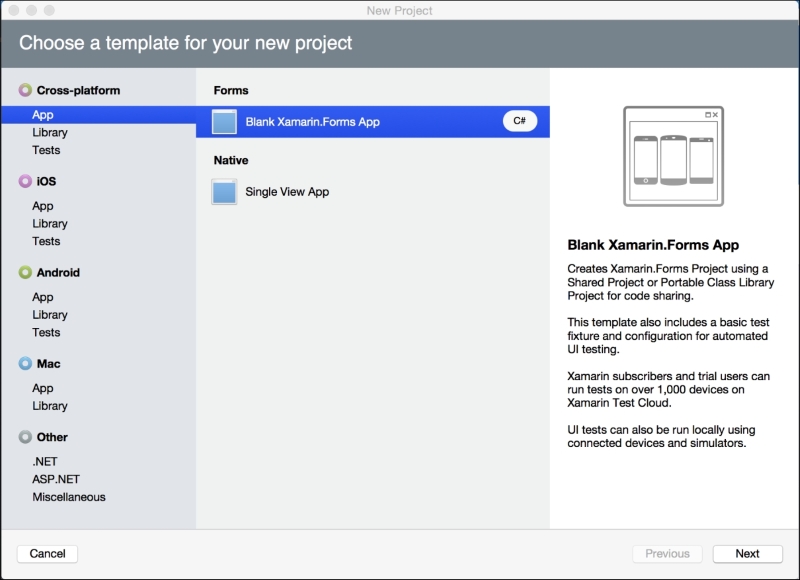Click the Blank Xamarin.Forms App template icon

[224, 122]
